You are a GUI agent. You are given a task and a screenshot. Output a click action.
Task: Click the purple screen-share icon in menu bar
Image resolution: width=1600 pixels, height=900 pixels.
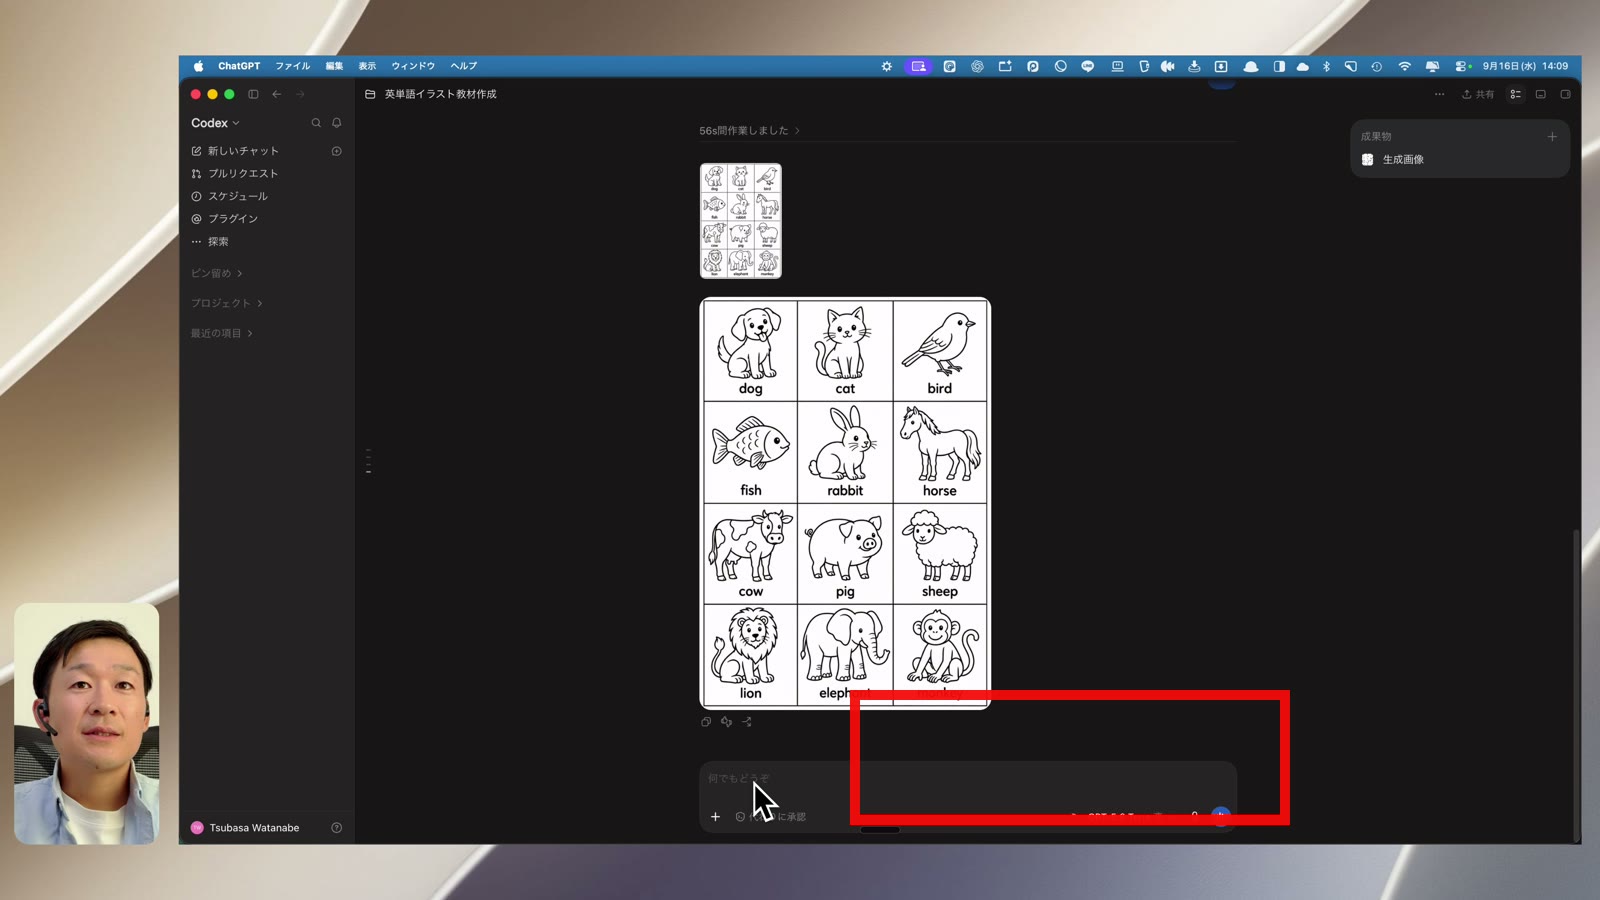tap(918, 66)
